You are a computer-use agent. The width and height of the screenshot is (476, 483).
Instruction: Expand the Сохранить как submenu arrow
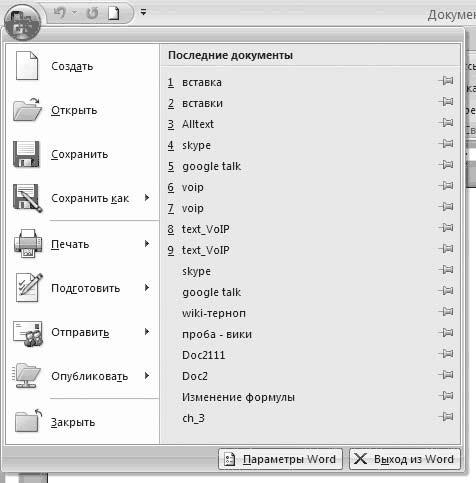pos(147,198)
